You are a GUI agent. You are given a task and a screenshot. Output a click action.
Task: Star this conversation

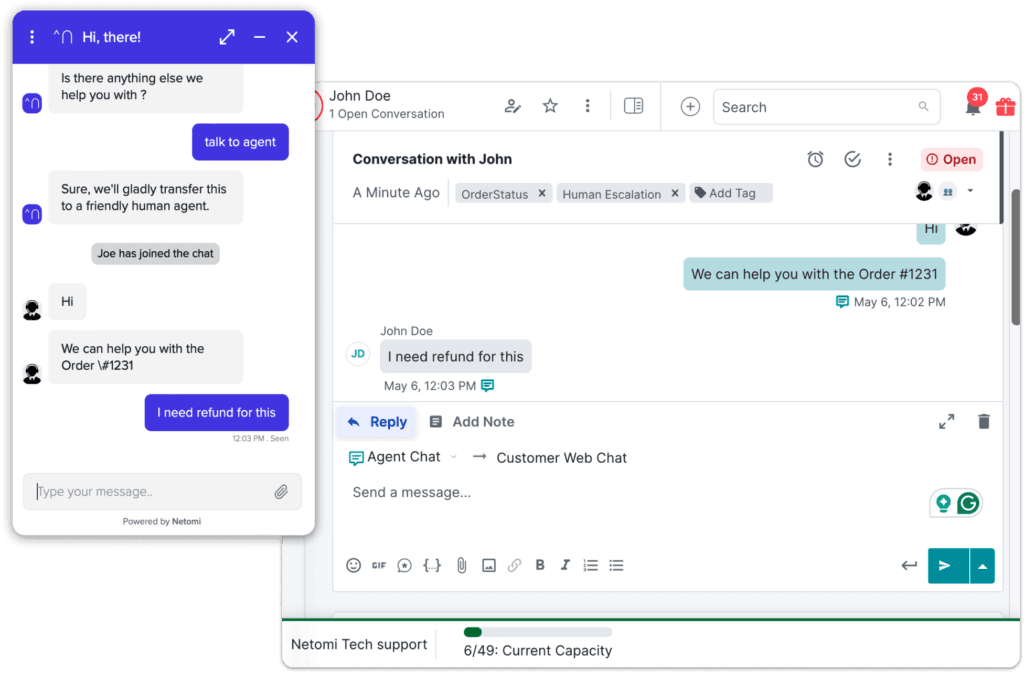(550, 106)
